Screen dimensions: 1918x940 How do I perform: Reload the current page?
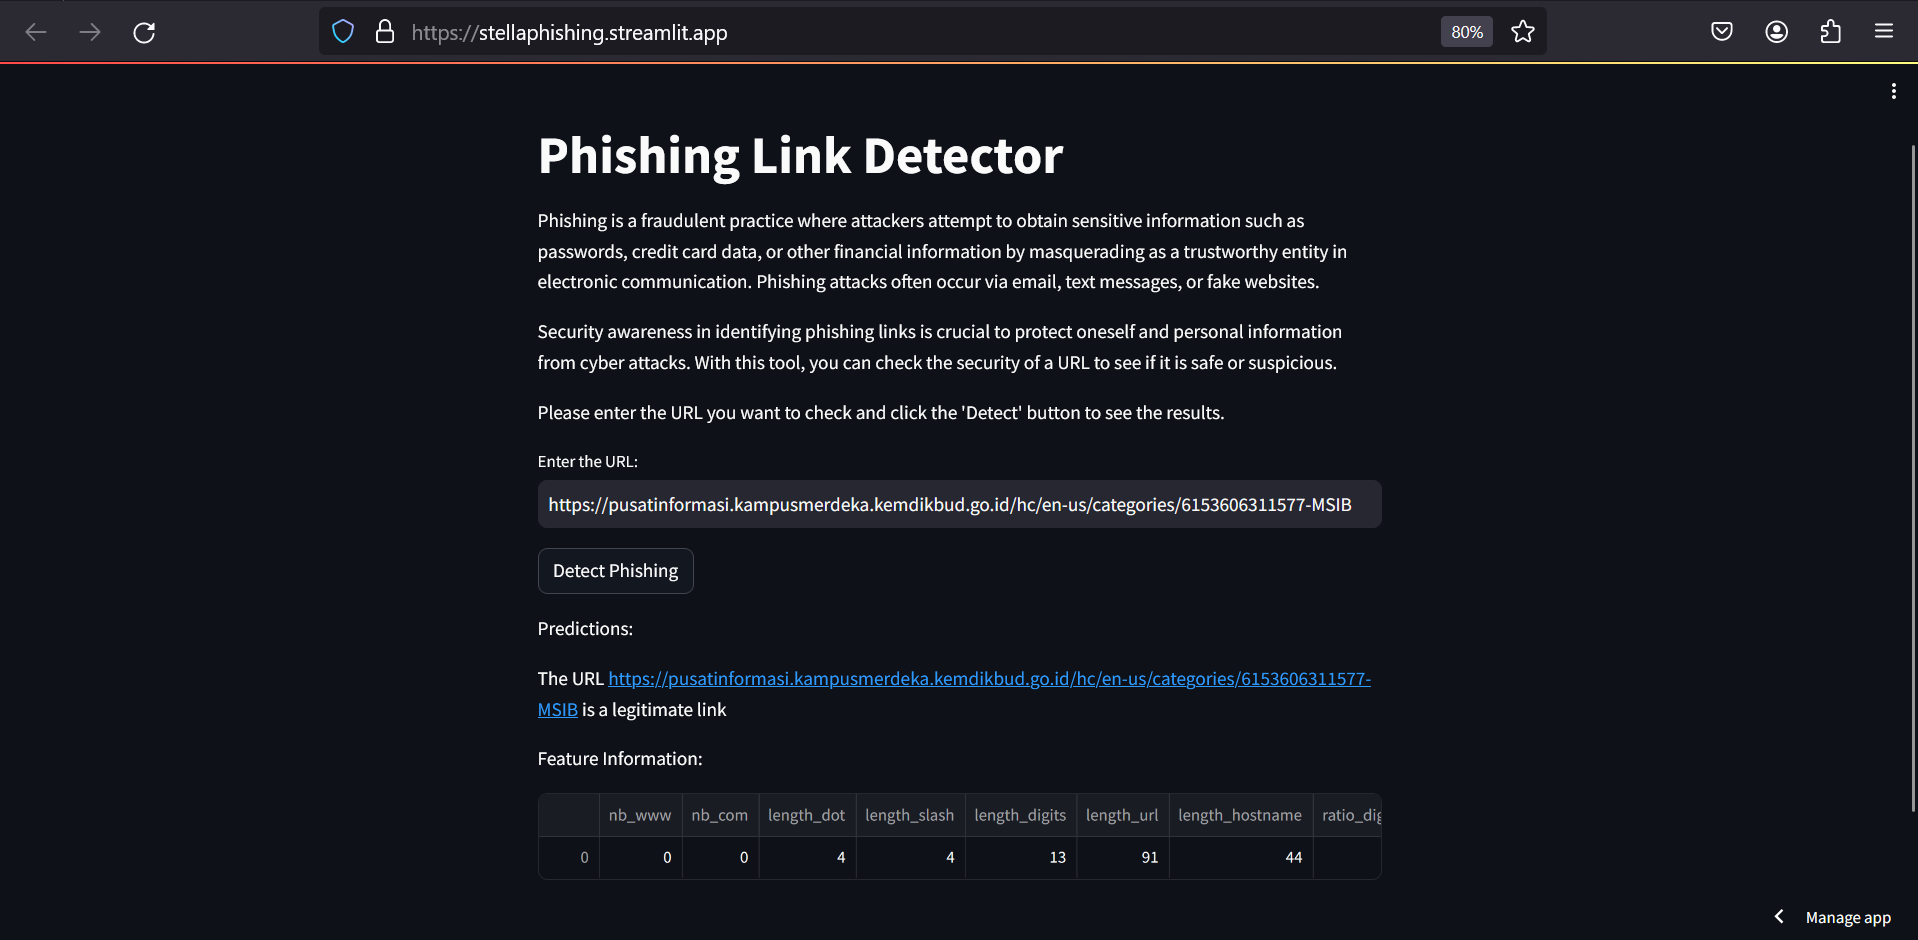coord(144,32)
